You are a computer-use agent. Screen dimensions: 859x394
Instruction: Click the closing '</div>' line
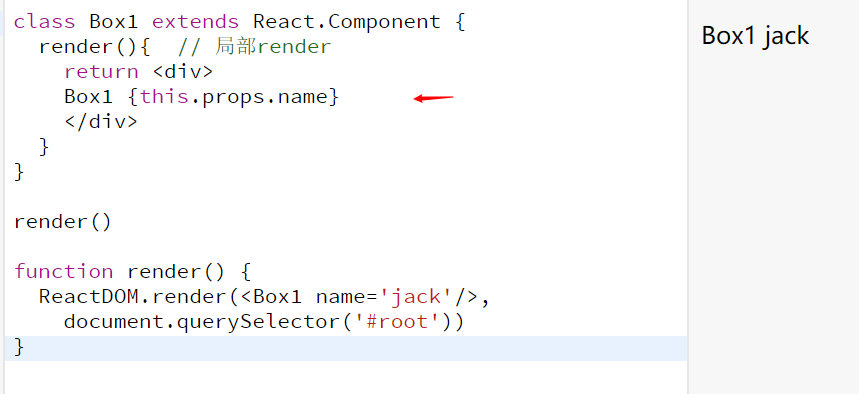tap(101, 122)
